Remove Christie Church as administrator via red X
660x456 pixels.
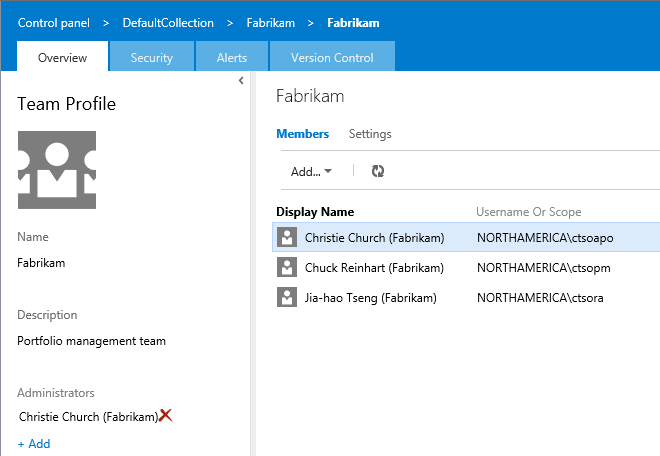coord(166,415)
